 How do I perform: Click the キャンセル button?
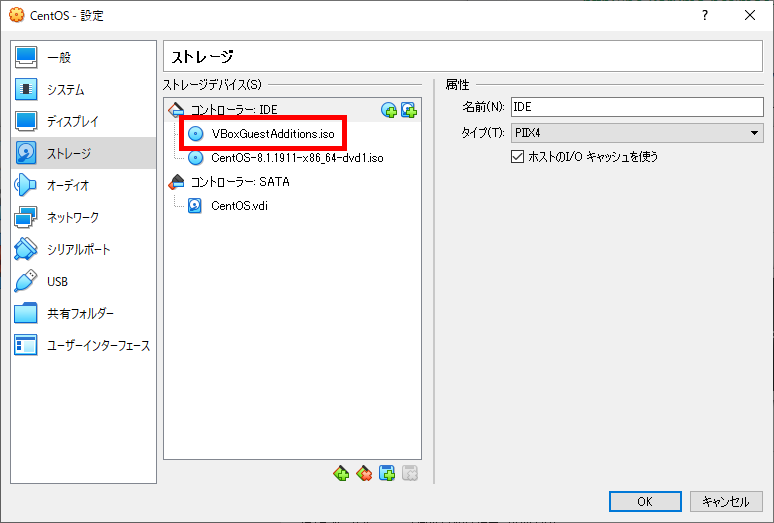pos(726,502)
